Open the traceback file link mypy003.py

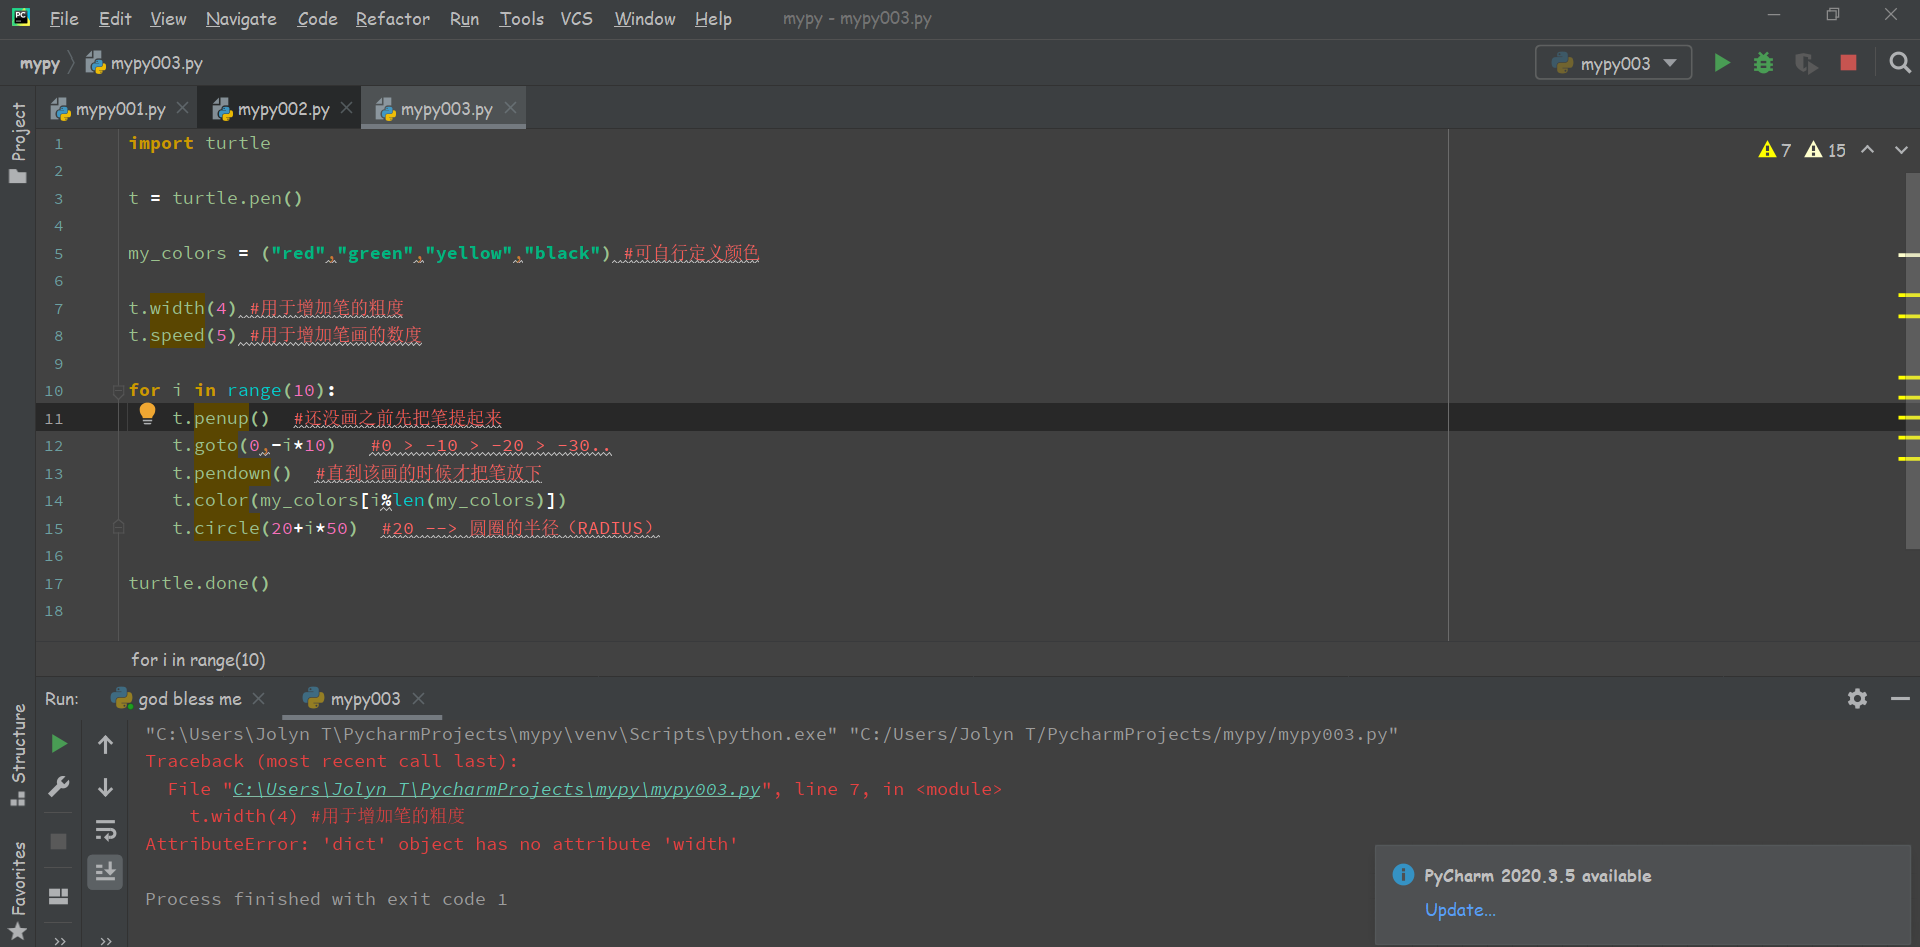[496, 789]
